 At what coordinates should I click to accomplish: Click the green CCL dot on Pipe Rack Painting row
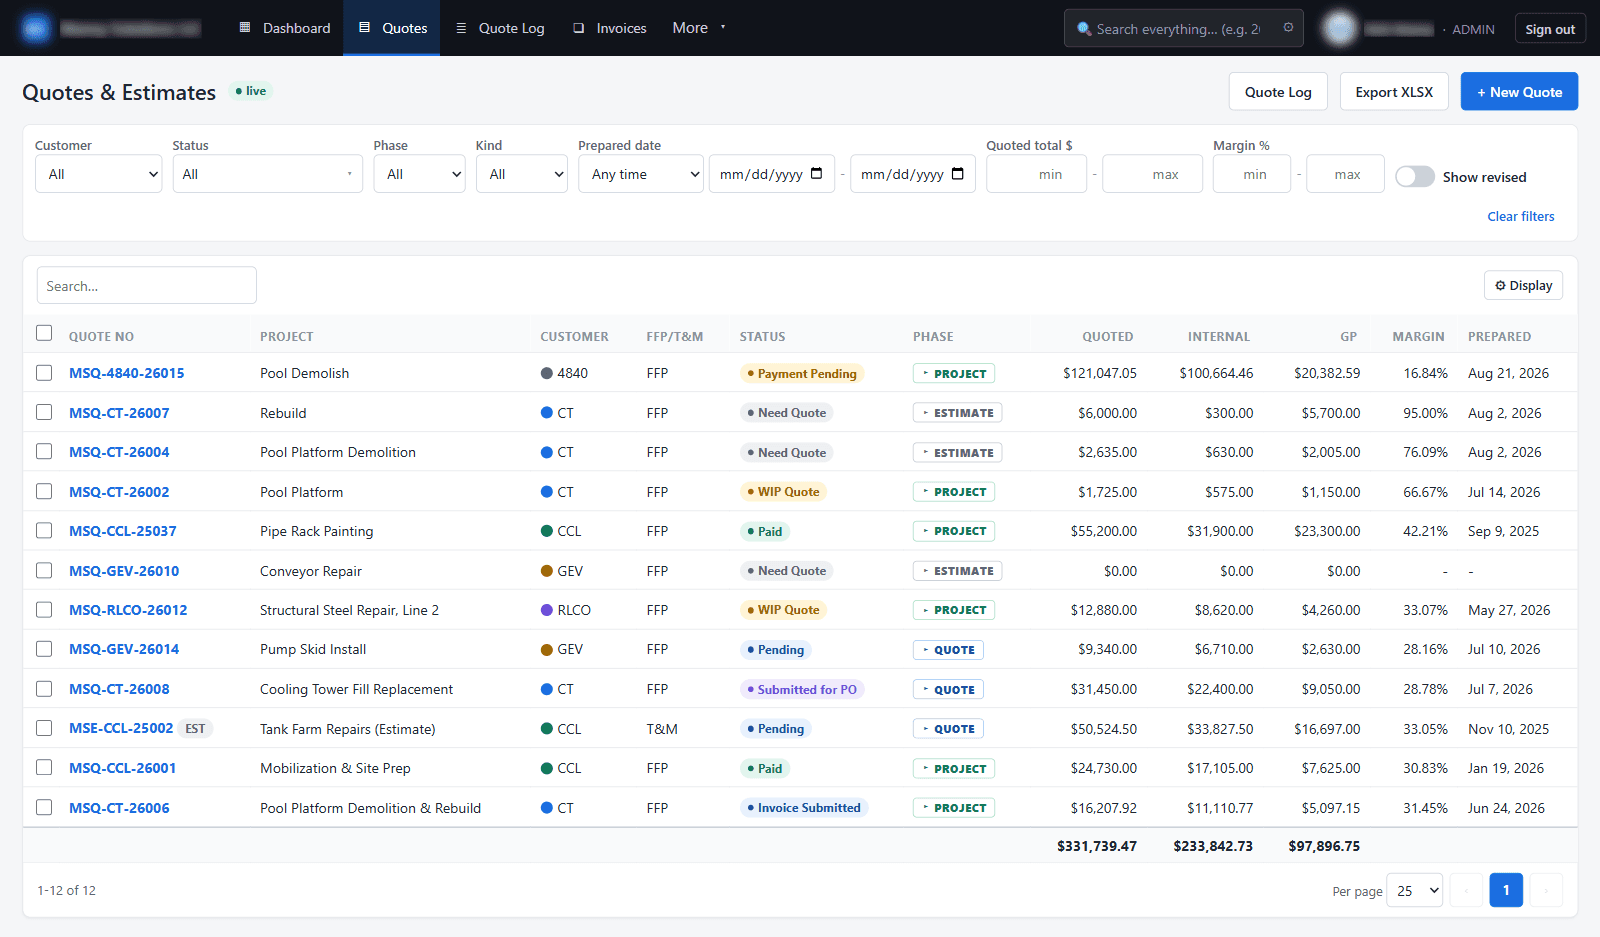point(547,531)
